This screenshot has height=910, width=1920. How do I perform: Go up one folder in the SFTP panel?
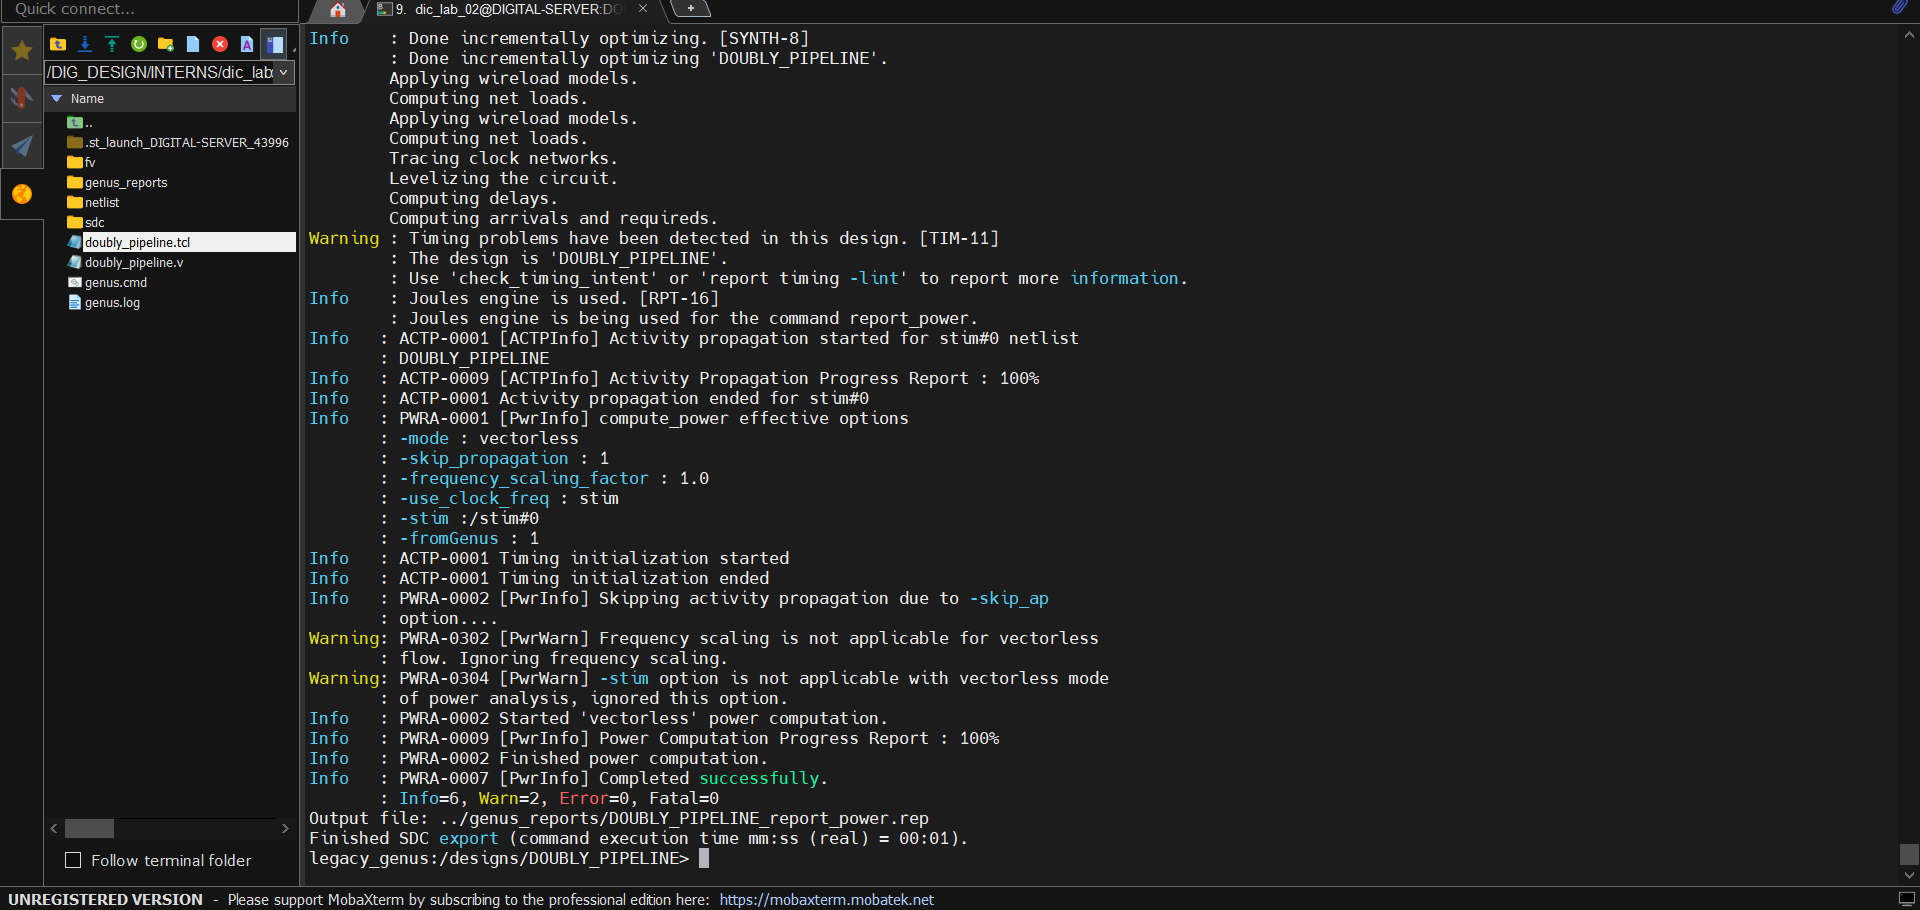tap(58, 44)
